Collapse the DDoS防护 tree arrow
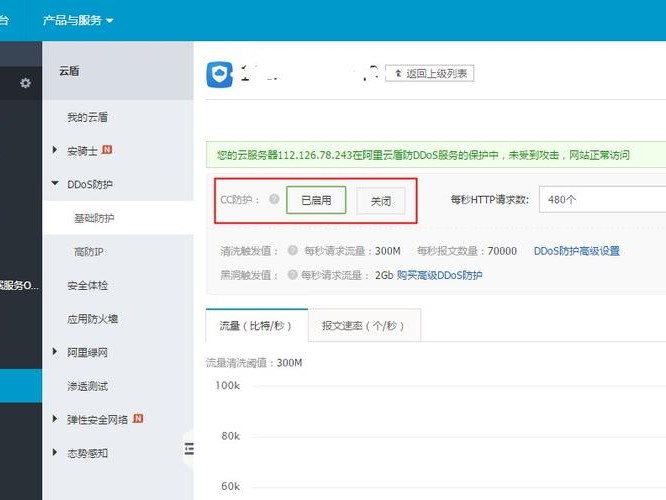 [55, 183]
